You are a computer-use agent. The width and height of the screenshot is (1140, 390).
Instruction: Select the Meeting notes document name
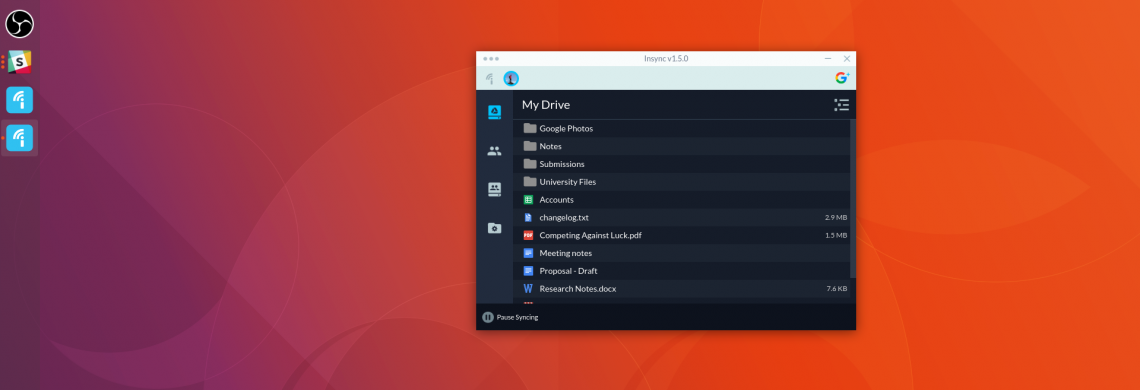pyautogui.click(x=566, y=253)
